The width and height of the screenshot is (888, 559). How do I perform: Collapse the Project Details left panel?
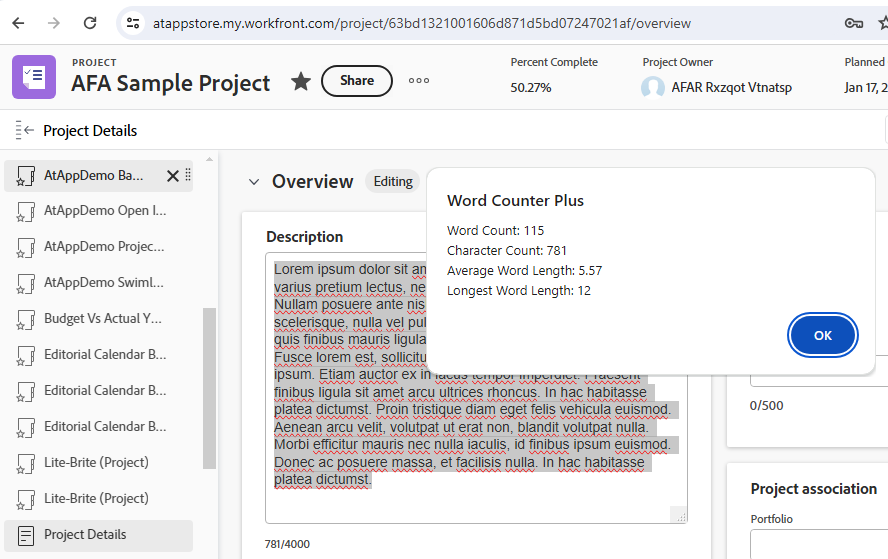pyautogui.click(x=25, y=131)
